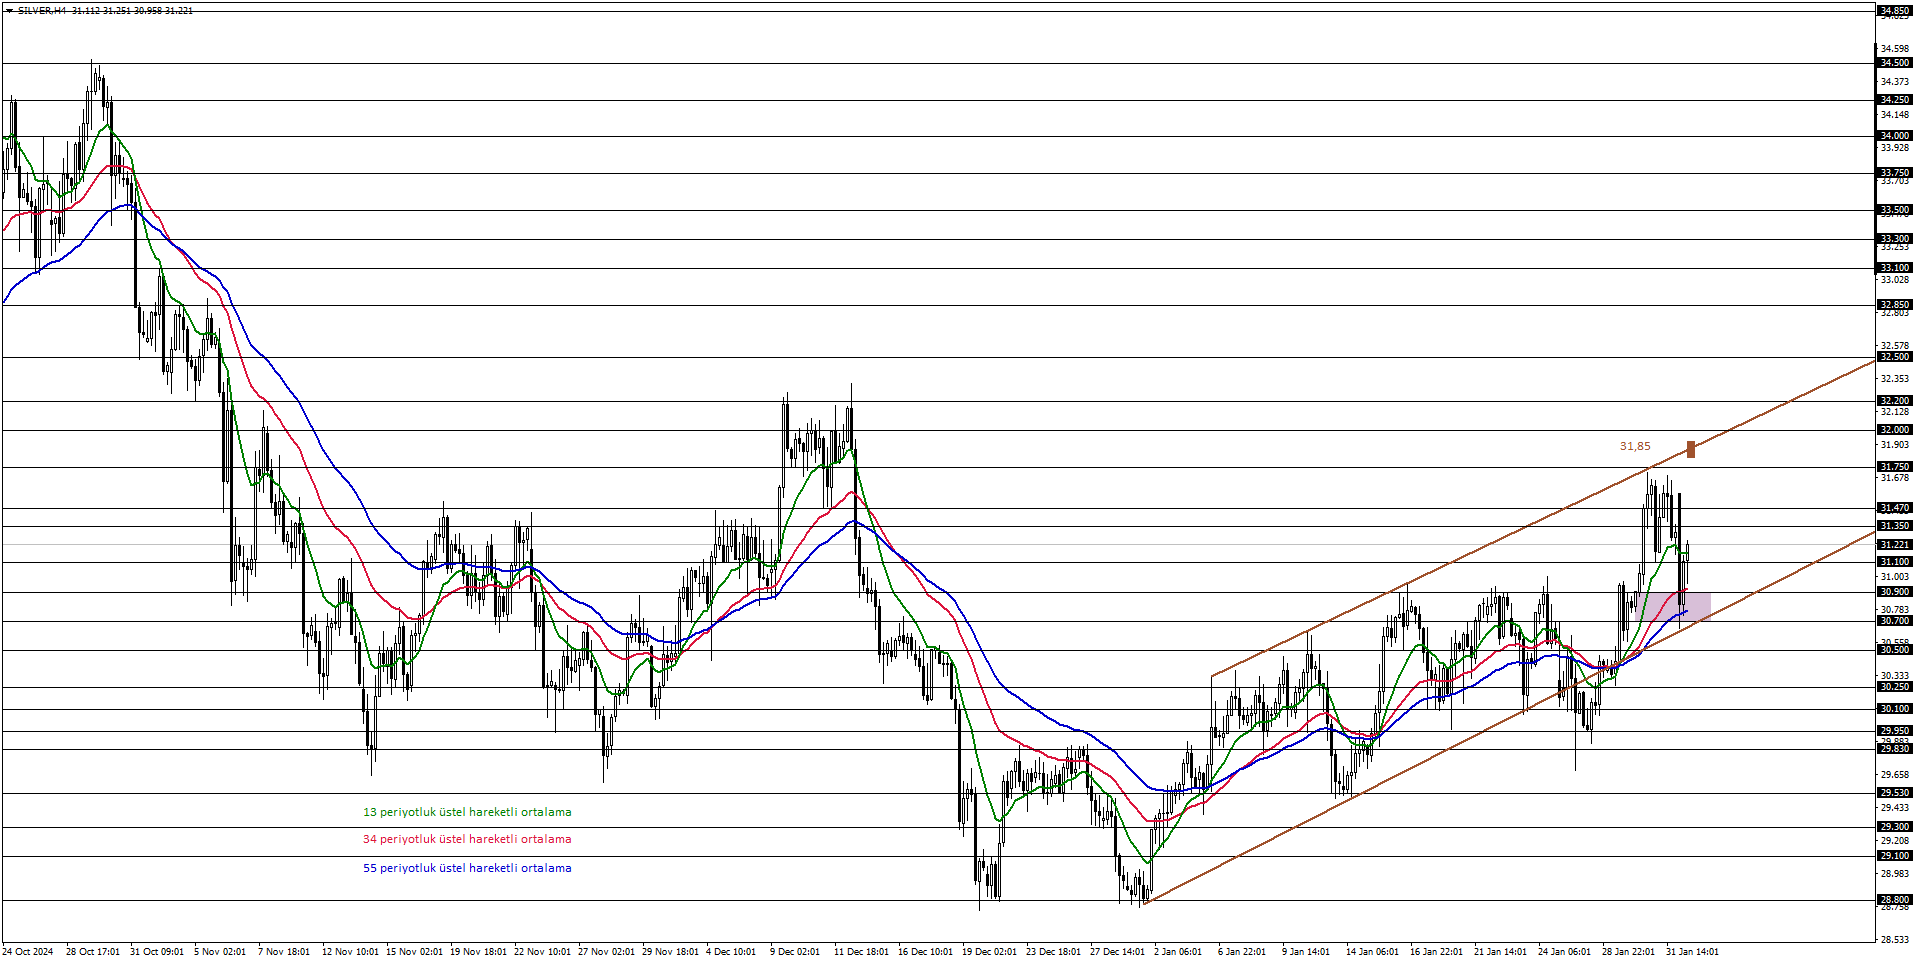Viewport: 1916px width, 963px height.
Task: Click the current price tag 31.221
Action: pyautogui.click(x=1895, y=545)
